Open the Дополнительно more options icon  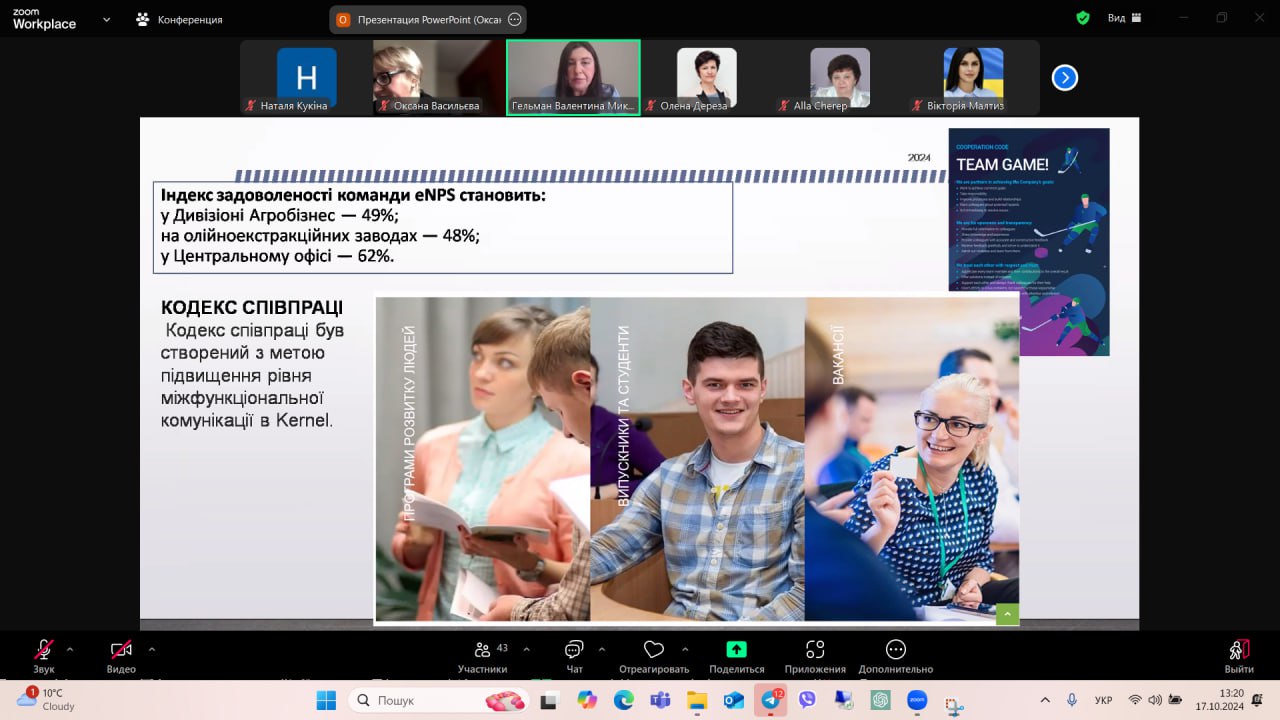point(895,651)
